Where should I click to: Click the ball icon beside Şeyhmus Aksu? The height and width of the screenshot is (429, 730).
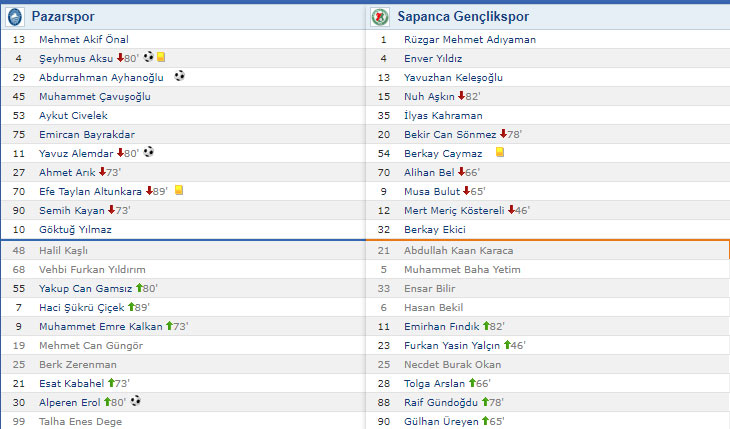coord(148,58)
